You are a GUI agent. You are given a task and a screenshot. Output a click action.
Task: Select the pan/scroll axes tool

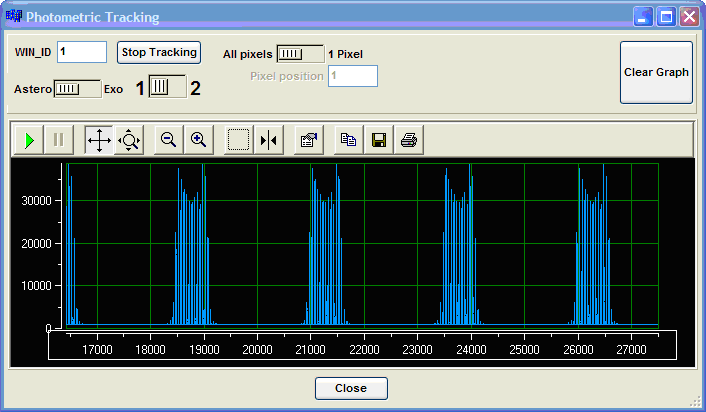[99, 141]
